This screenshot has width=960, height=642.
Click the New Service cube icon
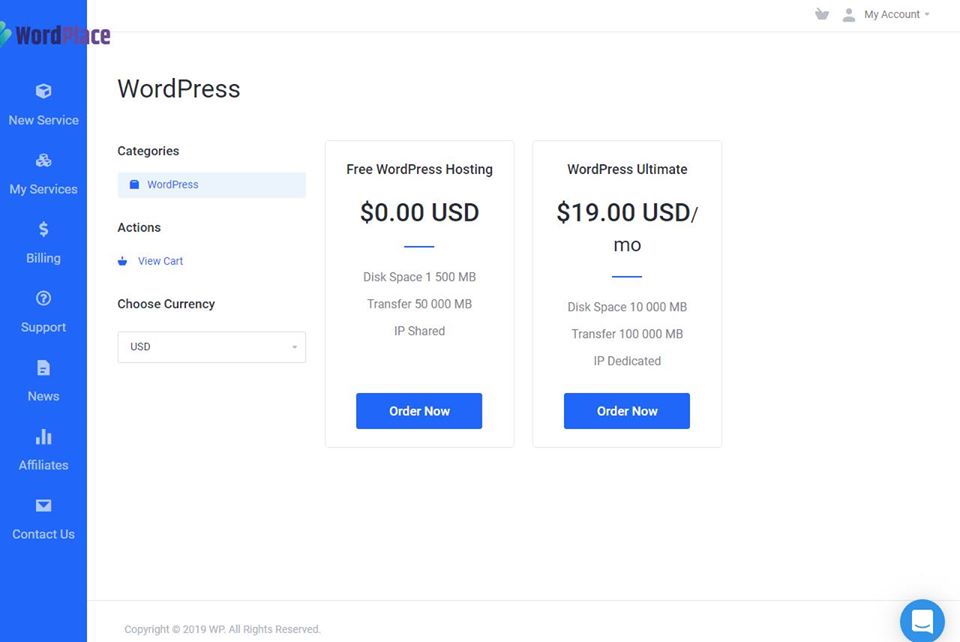[x=43, y=91]
